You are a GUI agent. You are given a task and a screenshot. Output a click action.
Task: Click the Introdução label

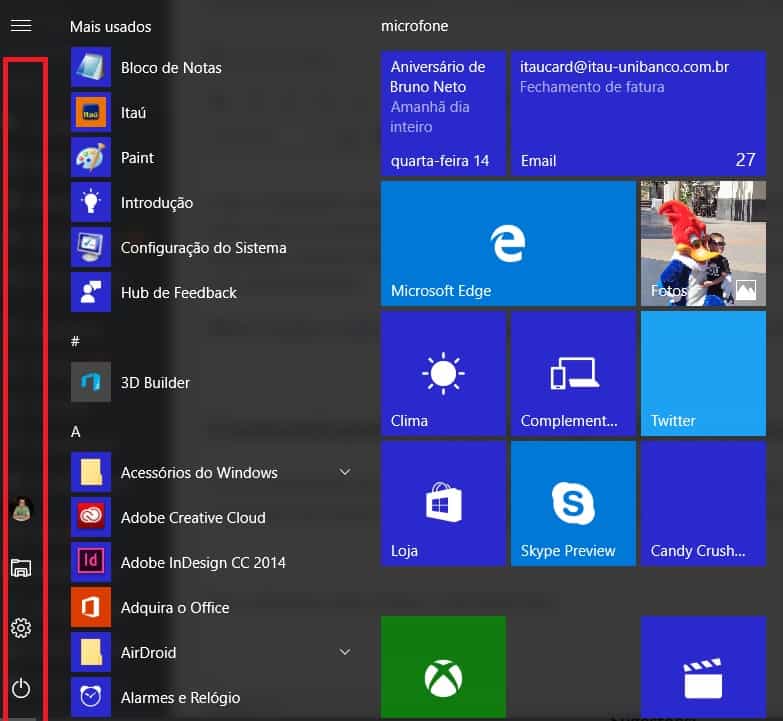157,203
